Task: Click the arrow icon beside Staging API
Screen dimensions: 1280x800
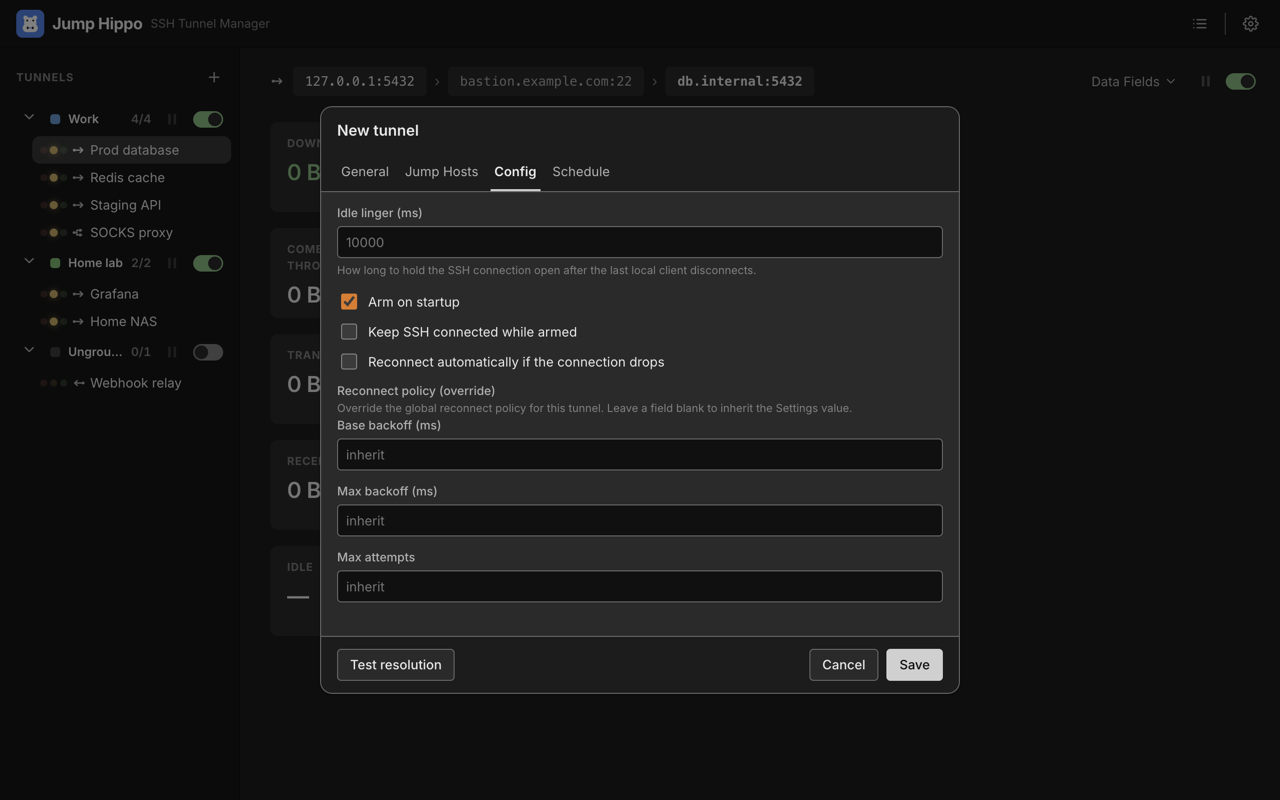Action: pos(78,205)
